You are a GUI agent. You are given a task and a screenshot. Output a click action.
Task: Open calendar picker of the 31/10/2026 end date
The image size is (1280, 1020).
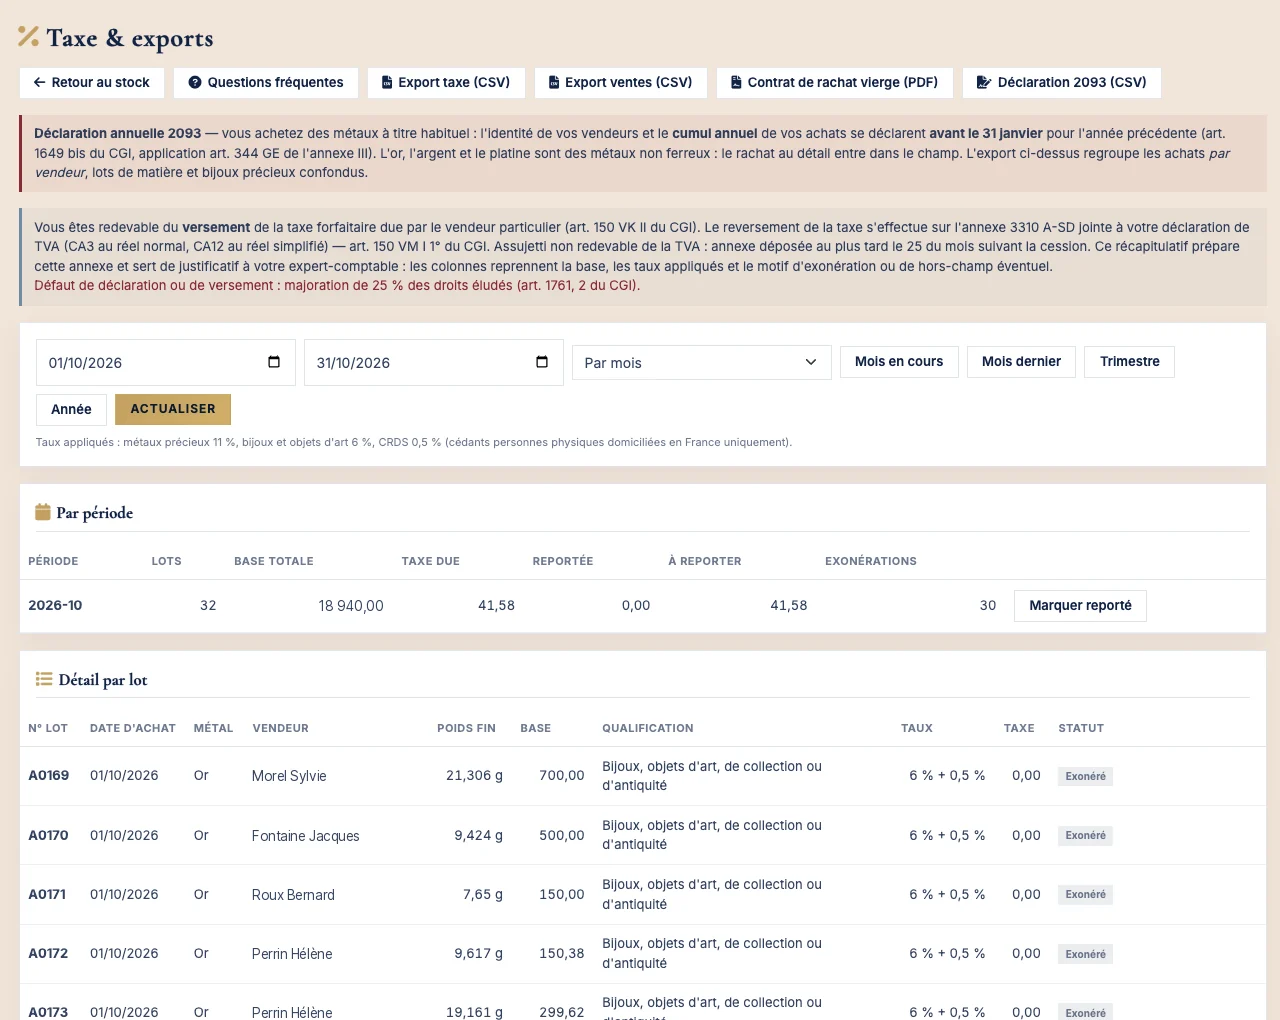click(x=542, y=362)
